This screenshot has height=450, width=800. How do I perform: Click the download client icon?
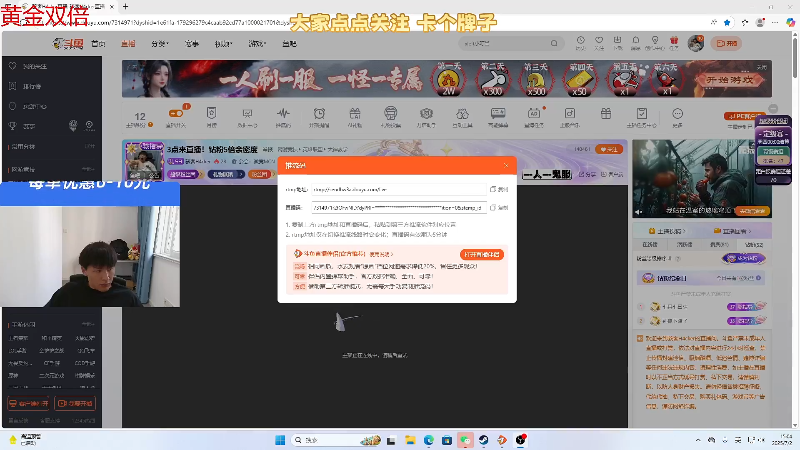tap(617, 42)
